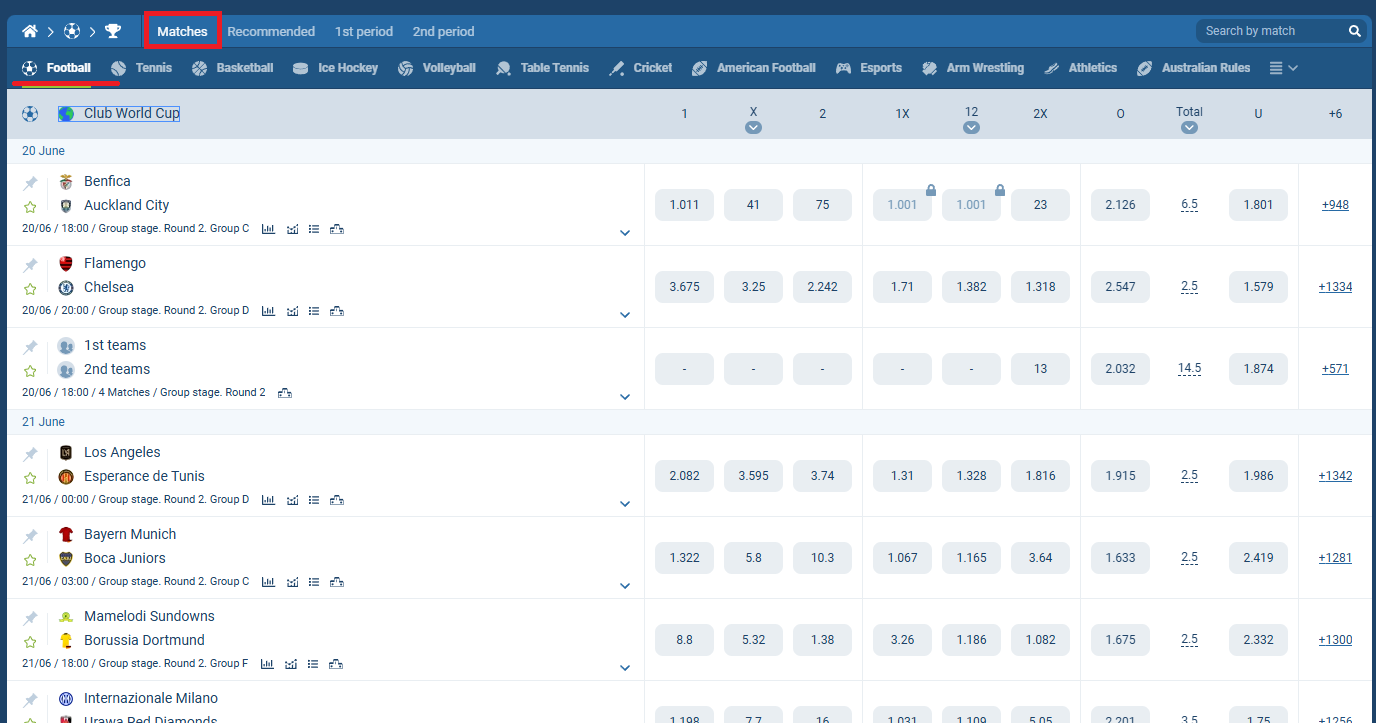Favorite the Benfica vs Auckland City match star

pyautogui.click(x=30, y=207)
